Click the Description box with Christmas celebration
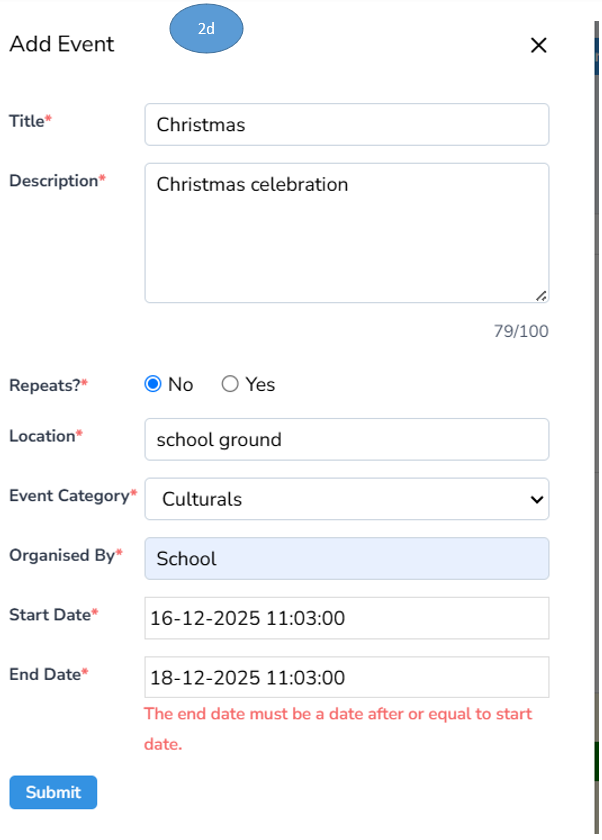602x840 pixels. (346, 232)
